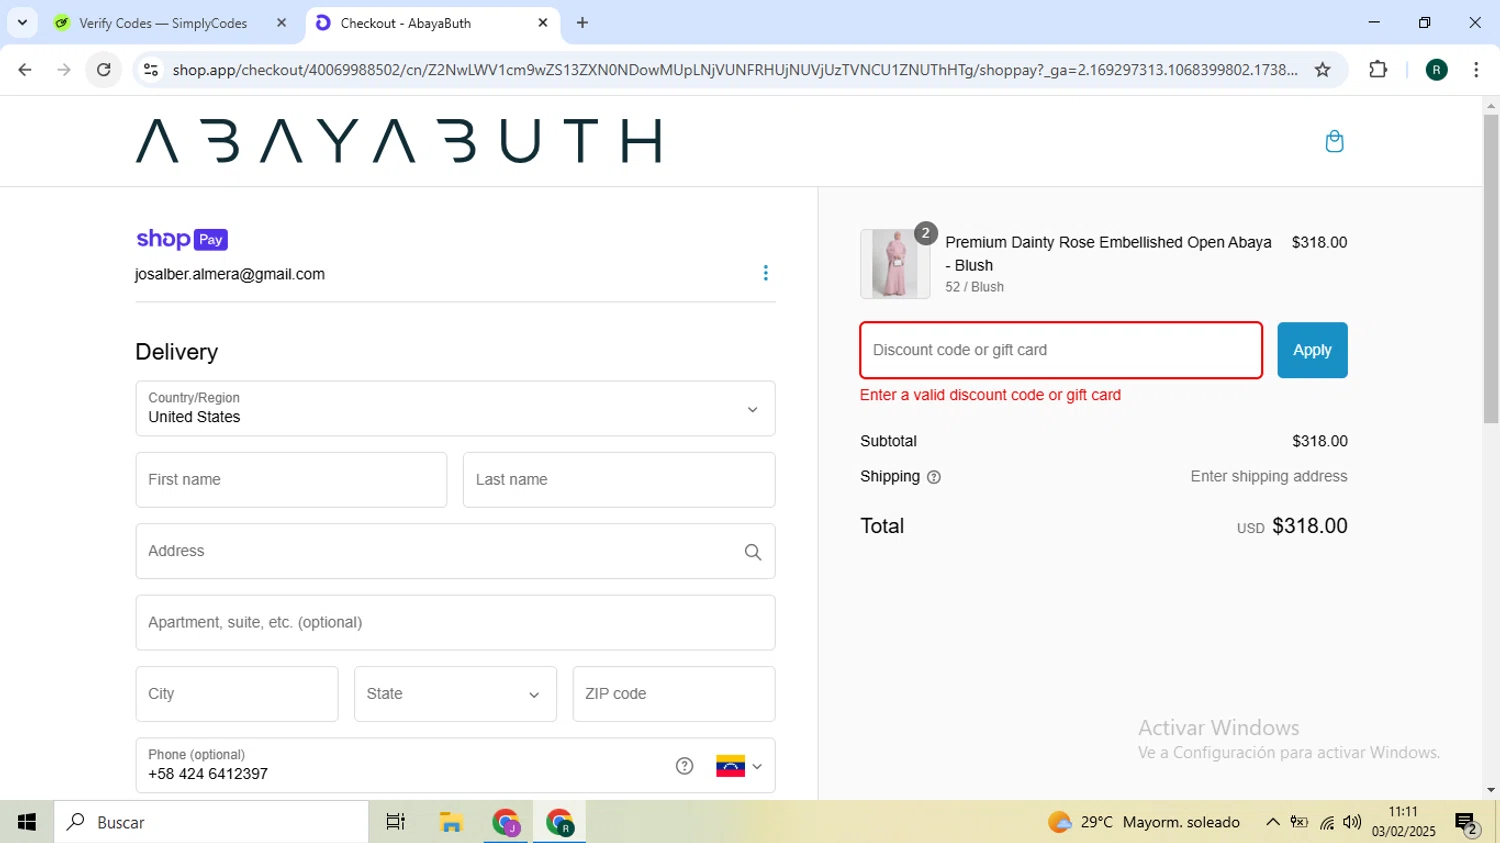Open Venezuela flag country code selector
The height and width of the screenshot is (843, 1500).
[x=739, y=766]
